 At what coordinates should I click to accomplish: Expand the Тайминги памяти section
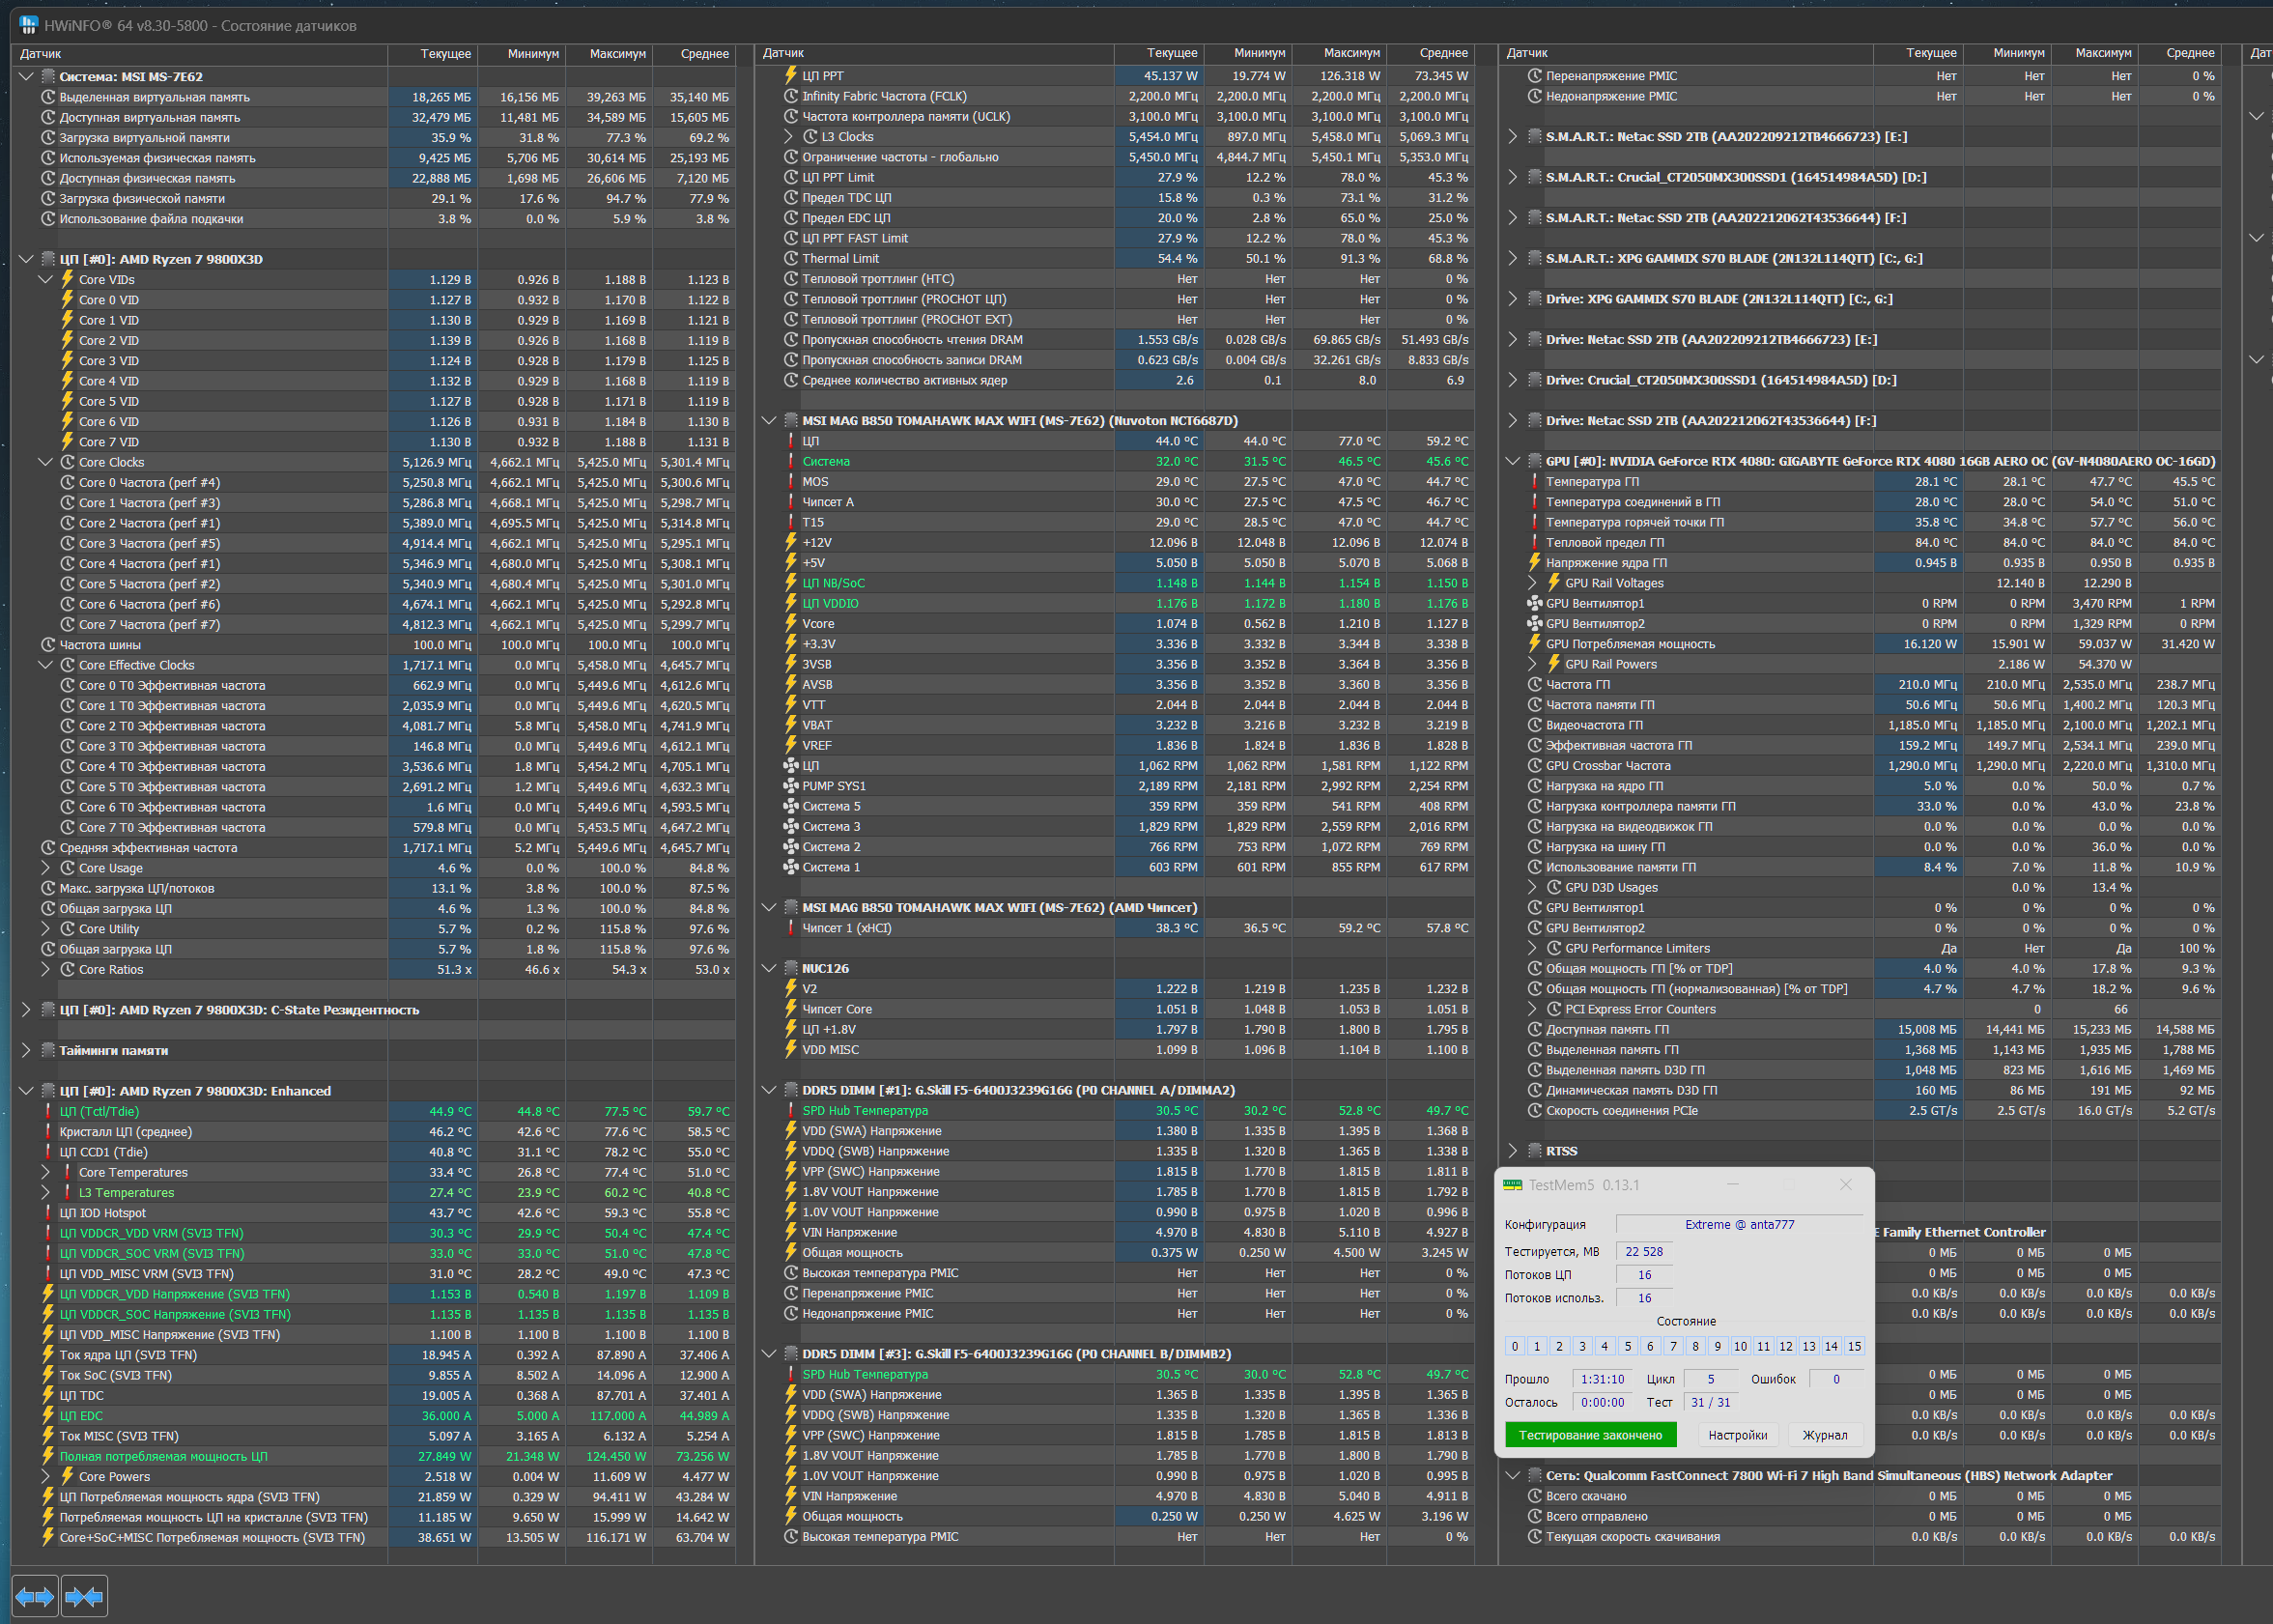tap(26, 1050)
